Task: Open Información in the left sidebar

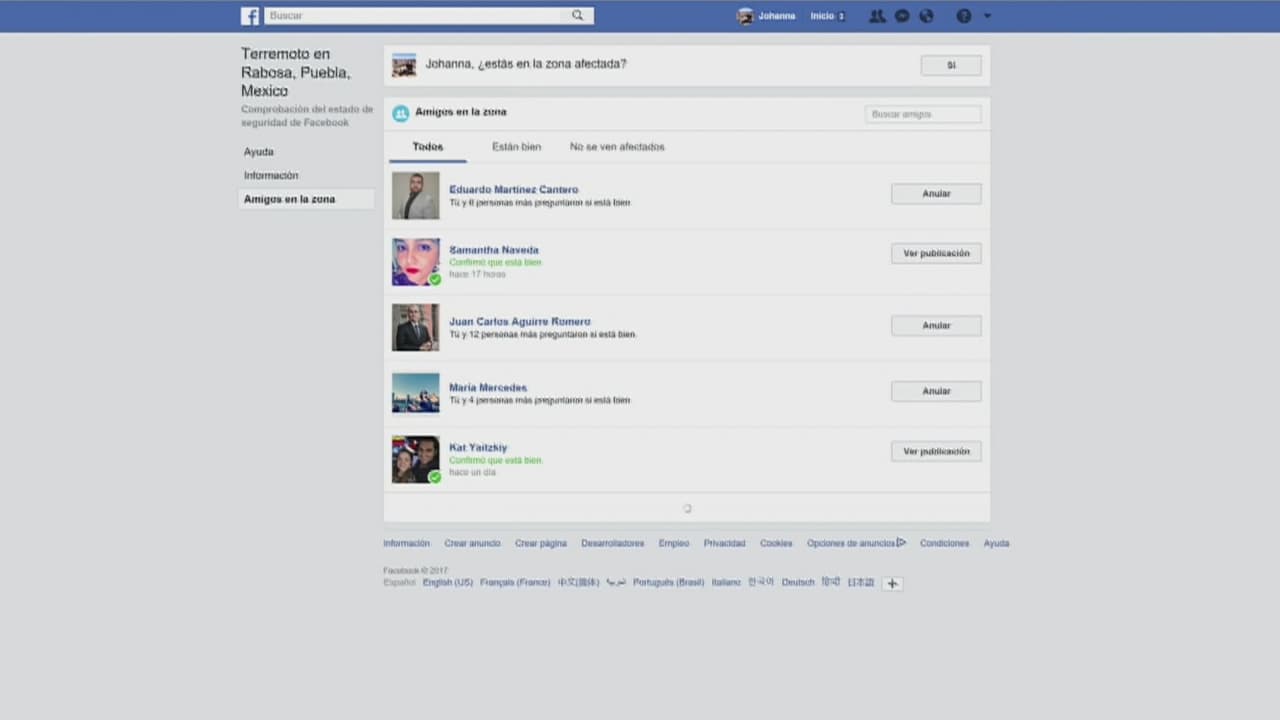Action: (271, 176)
